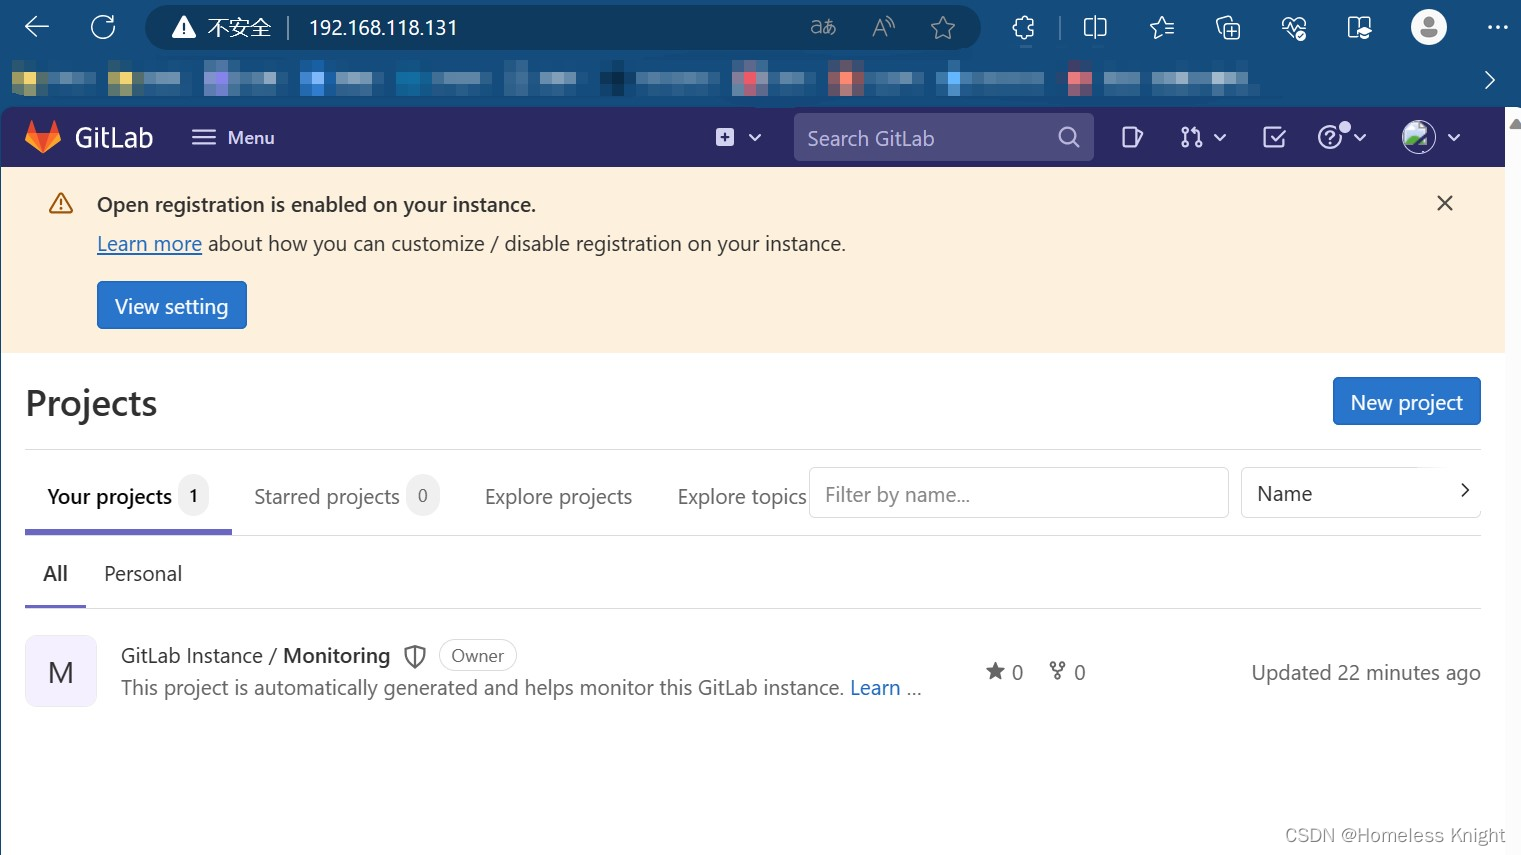The image size is (1521, 855).
Task: Click the View setting button
Action: coord(172,305)
